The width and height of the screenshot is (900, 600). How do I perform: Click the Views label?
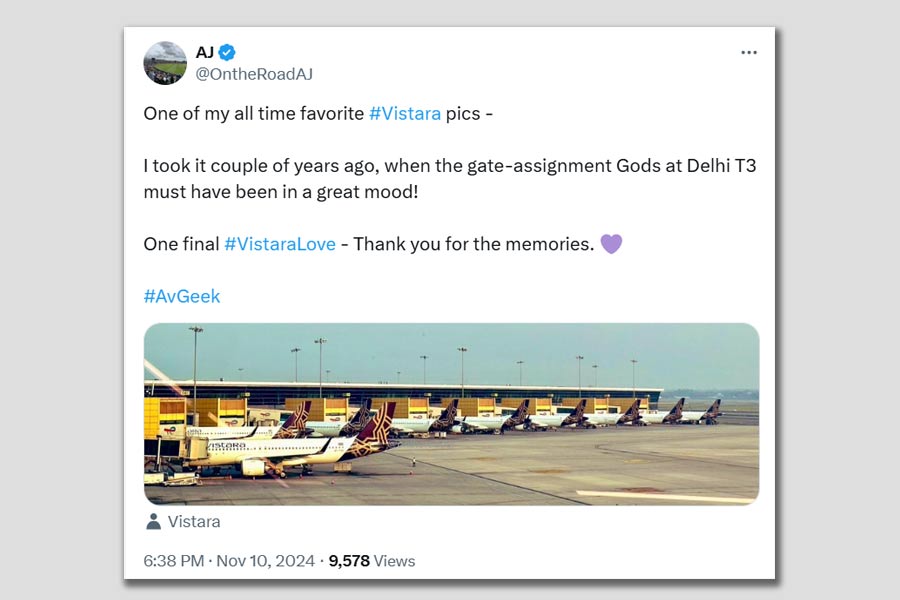point(394,561)
